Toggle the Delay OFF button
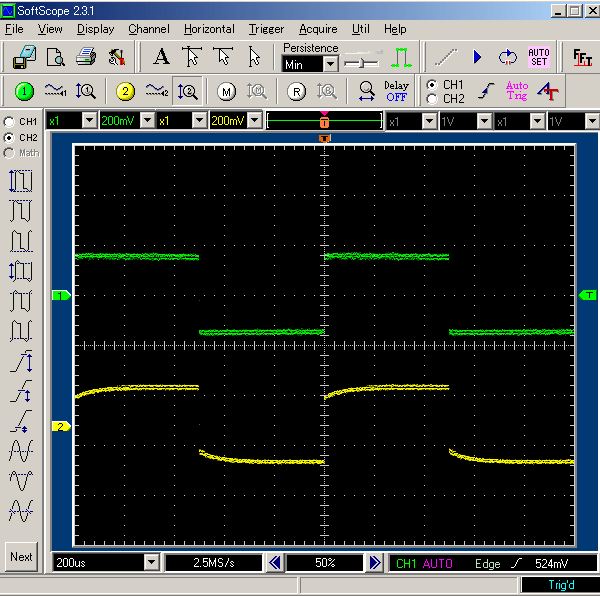This screenshot has width=600, height=596. pyautogui.click(x=396, y=92)
